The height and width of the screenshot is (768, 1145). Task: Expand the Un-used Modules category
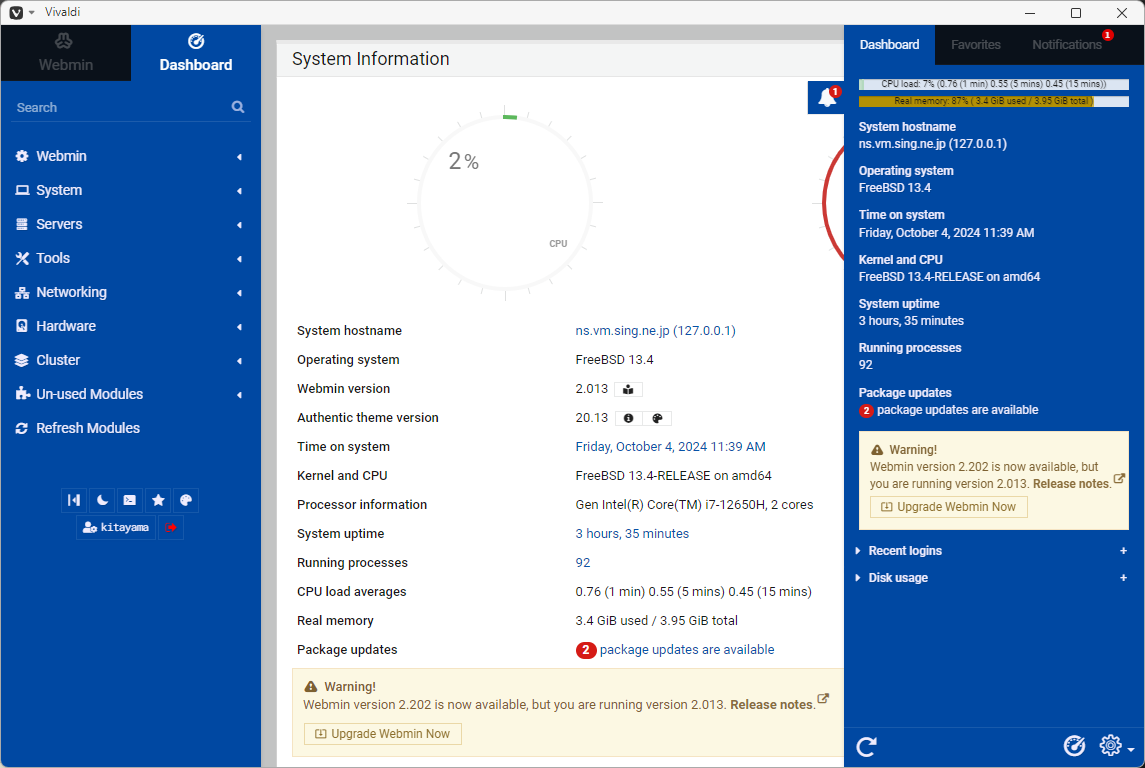130,393
